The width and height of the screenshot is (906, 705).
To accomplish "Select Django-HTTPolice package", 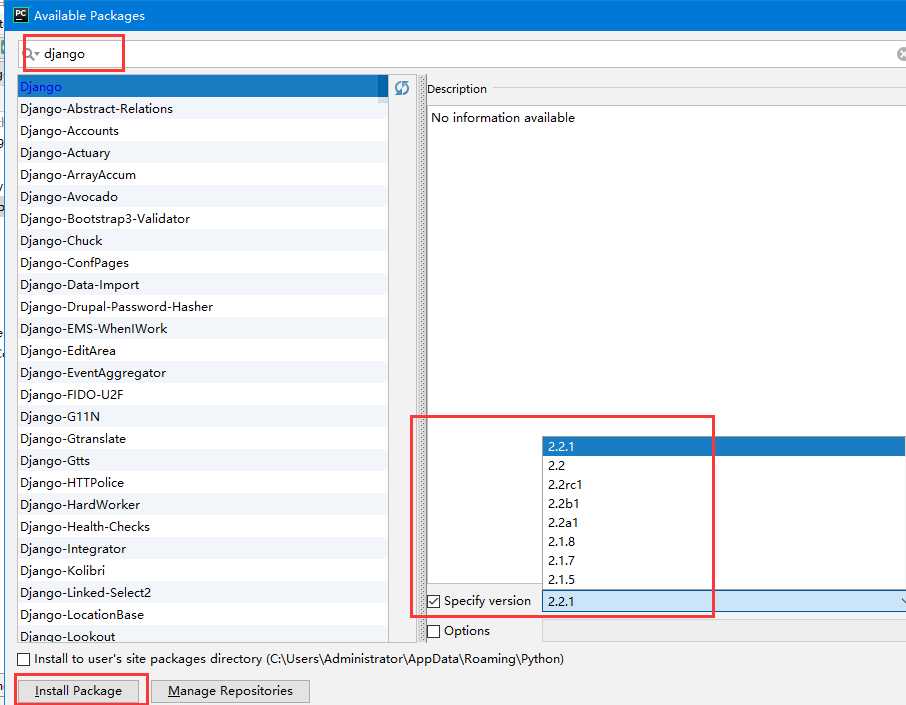I will coord(202,483).
